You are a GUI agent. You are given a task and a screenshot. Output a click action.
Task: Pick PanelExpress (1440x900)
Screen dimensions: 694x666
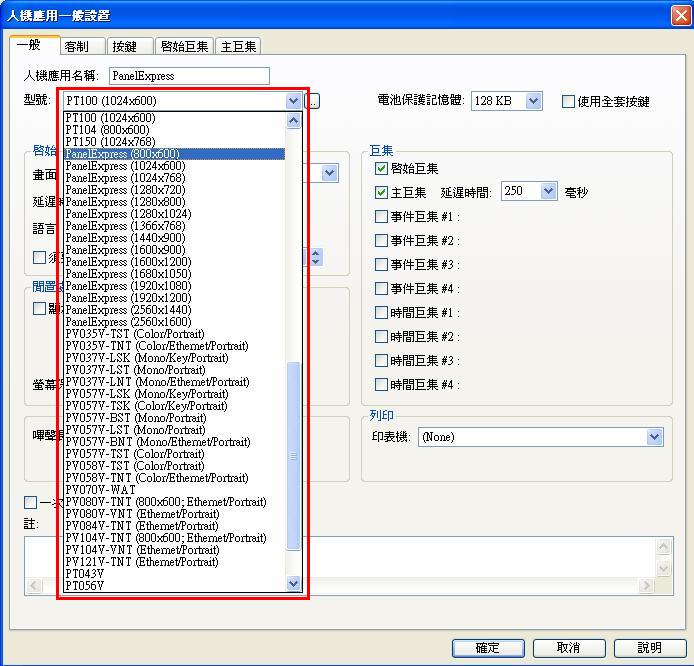tap(175, 238)
